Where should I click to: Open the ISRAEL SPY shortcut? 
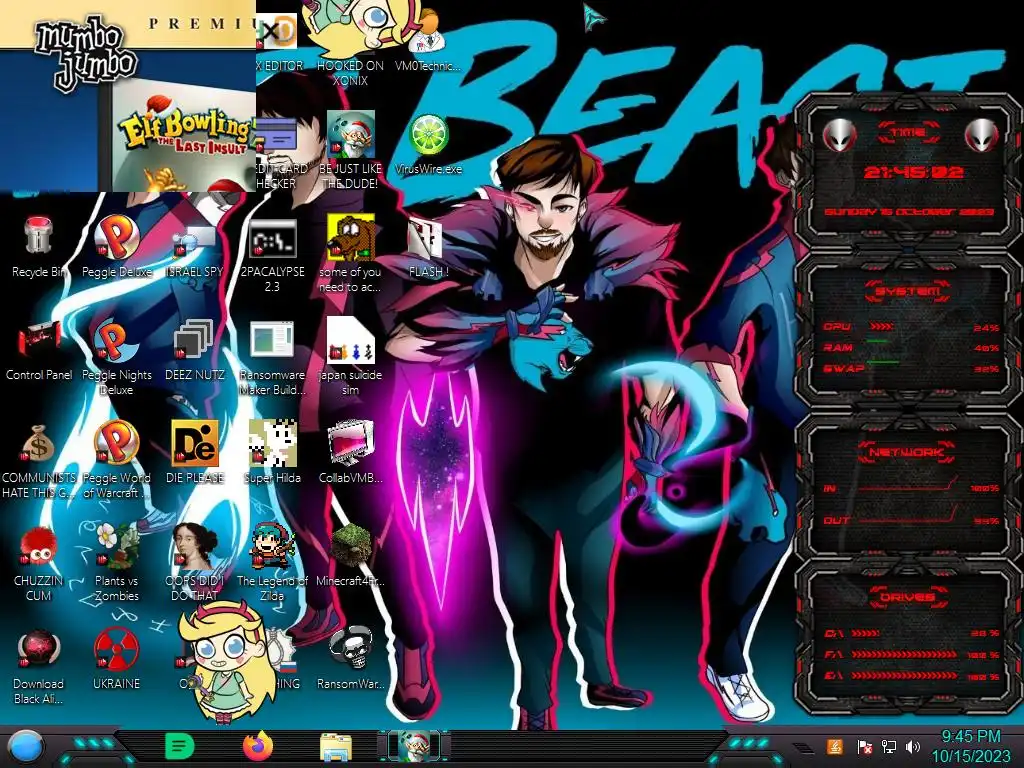[x=194, y=247]
